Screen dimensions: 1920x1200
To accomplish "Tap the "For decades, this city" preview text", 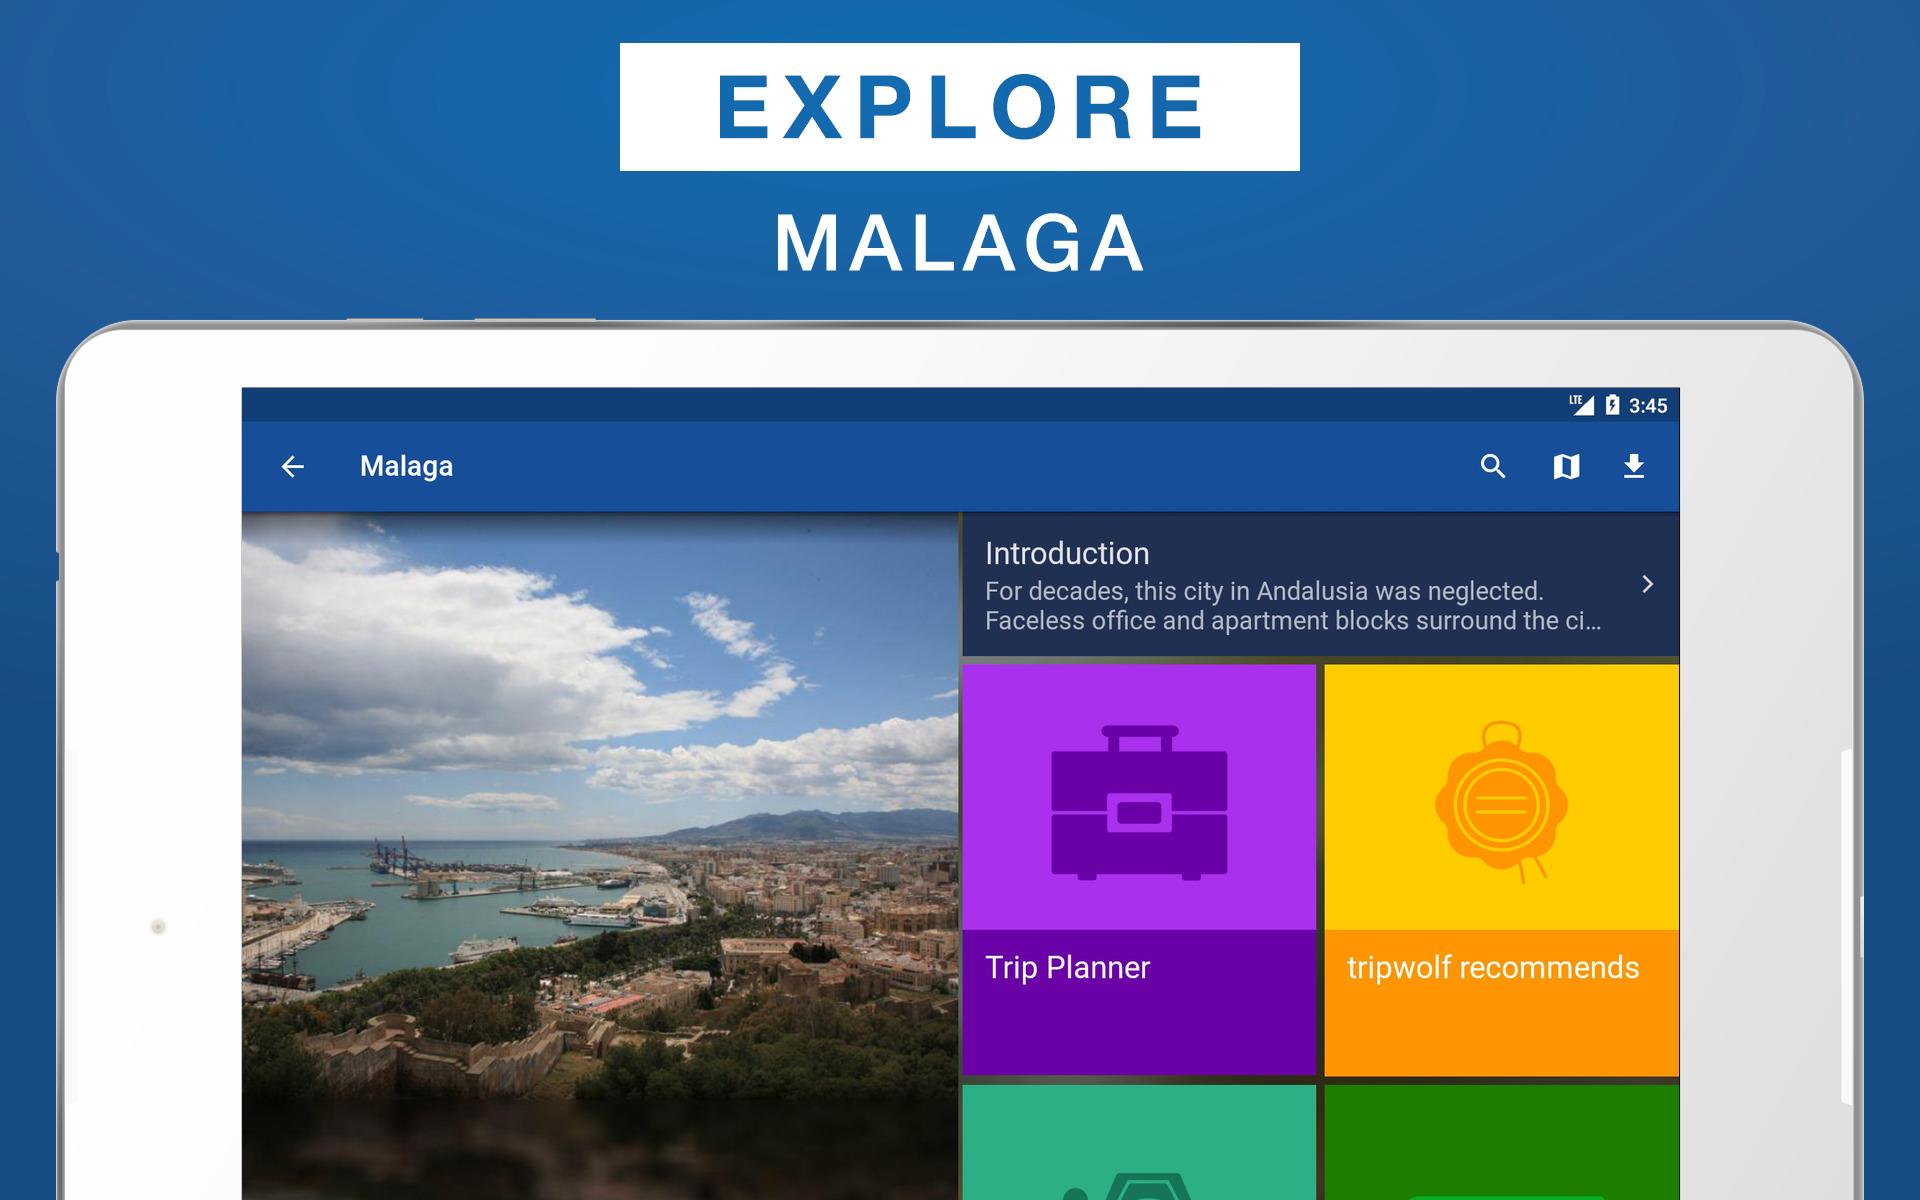I will click(1293, 606).
